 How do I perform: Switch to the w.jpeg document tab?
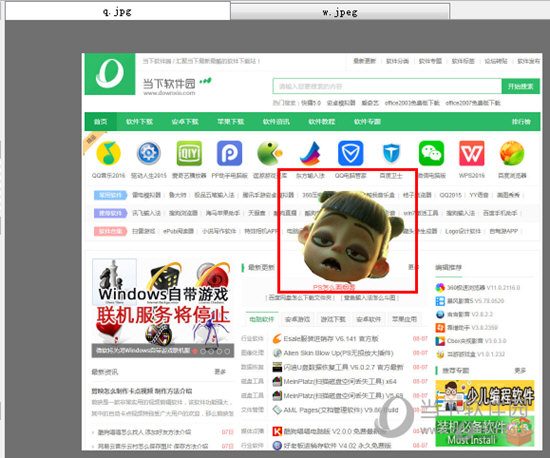(340, 12)
